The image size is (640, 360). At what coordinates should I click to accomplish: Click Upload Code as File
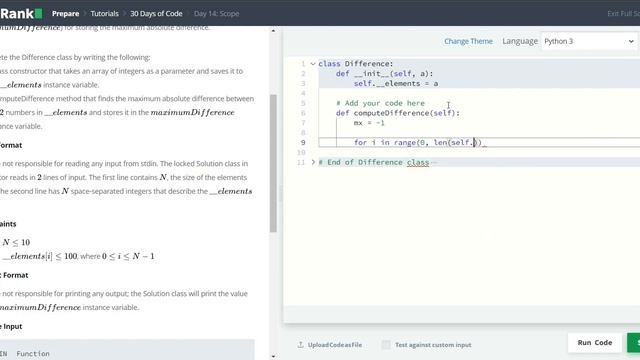[x=335, y=345]
